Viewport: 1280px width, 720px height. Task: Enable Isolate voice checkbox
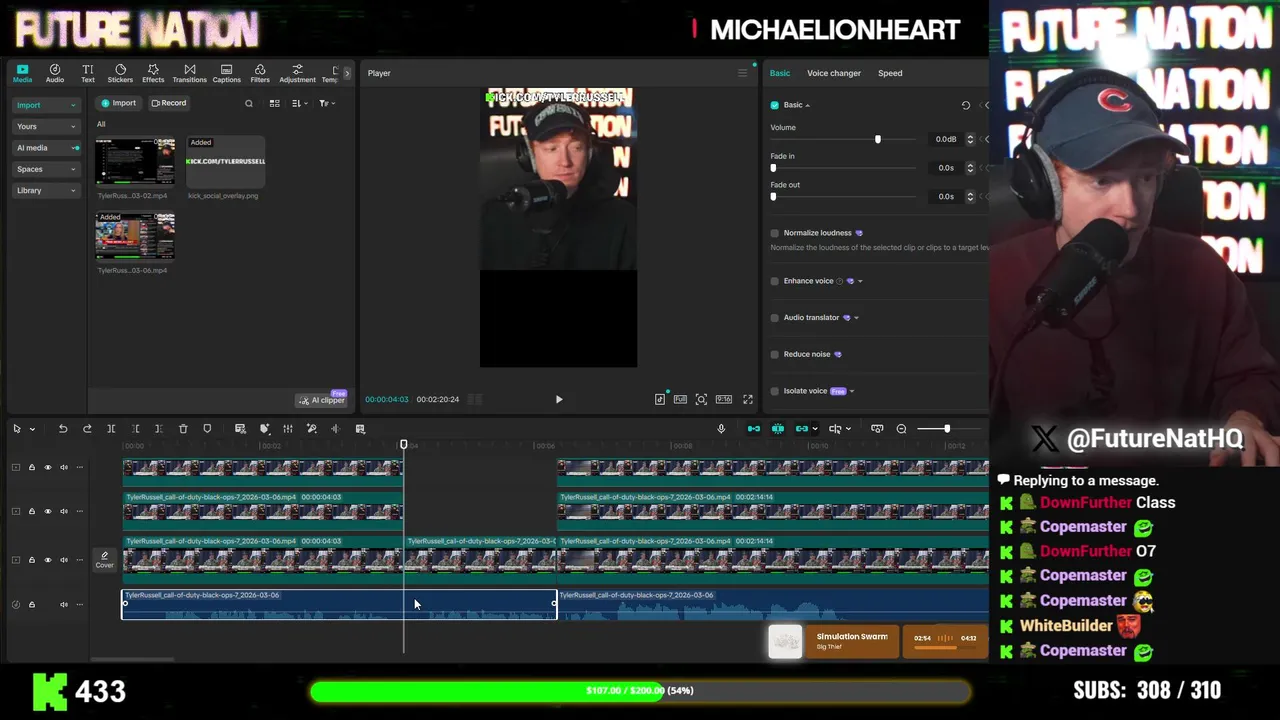point(775,391)
